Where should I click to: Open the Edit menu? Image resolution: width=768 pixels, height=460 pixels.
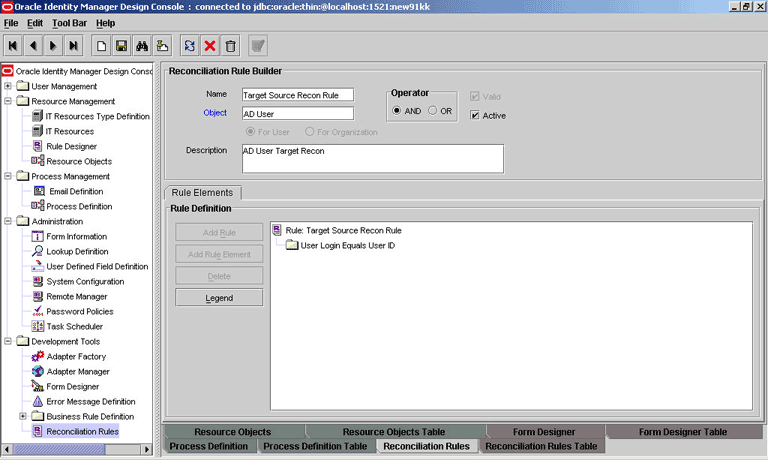(35, 23)
